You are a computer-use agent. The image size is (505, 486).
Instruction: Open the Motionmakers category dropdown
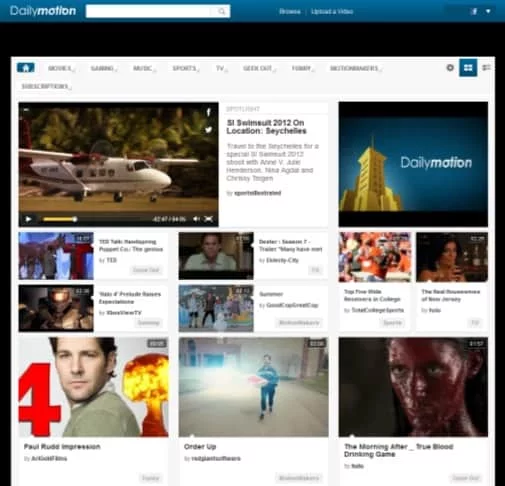[355, 68]
